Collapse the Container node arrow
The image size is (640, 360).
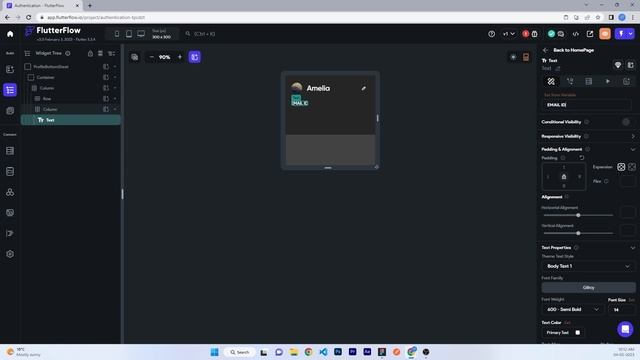115,77
